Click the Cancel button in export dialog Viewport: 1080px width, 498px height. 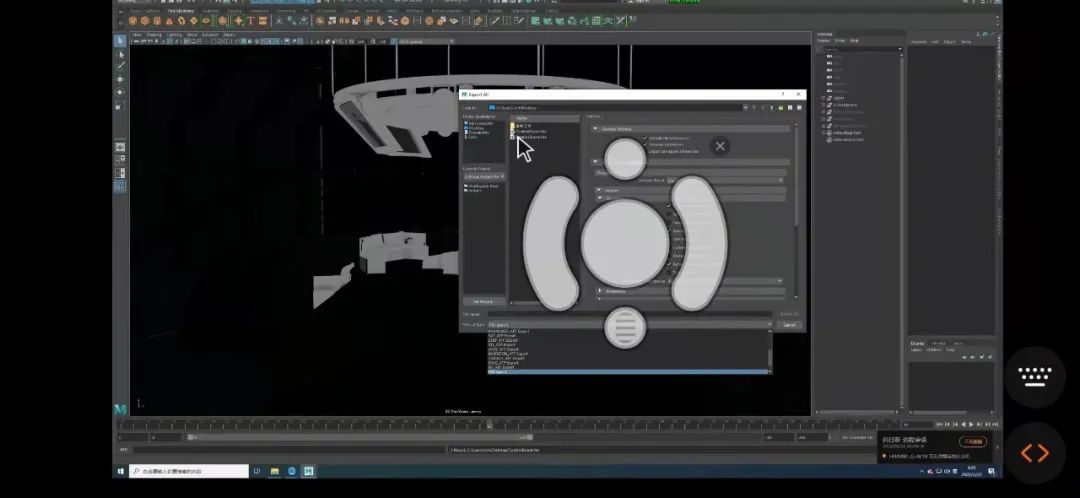coord(789,325)
